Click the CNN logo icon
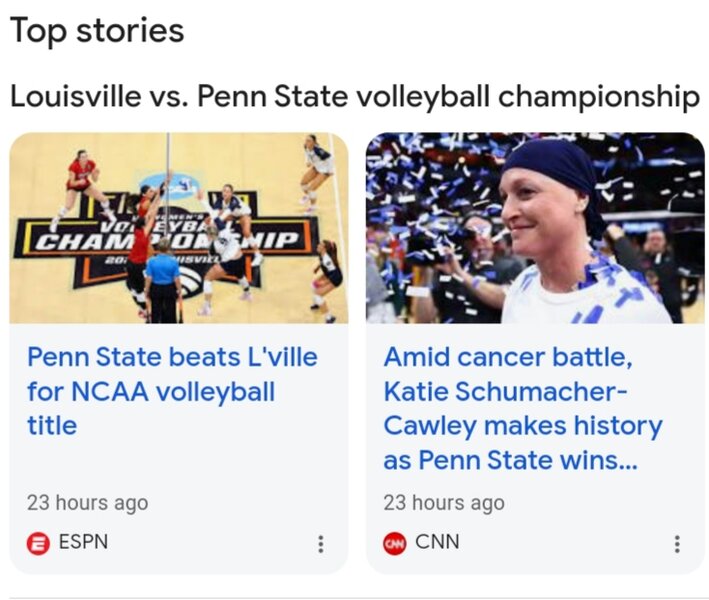Viewport: 709px width, 600px height. coord(394,543)
